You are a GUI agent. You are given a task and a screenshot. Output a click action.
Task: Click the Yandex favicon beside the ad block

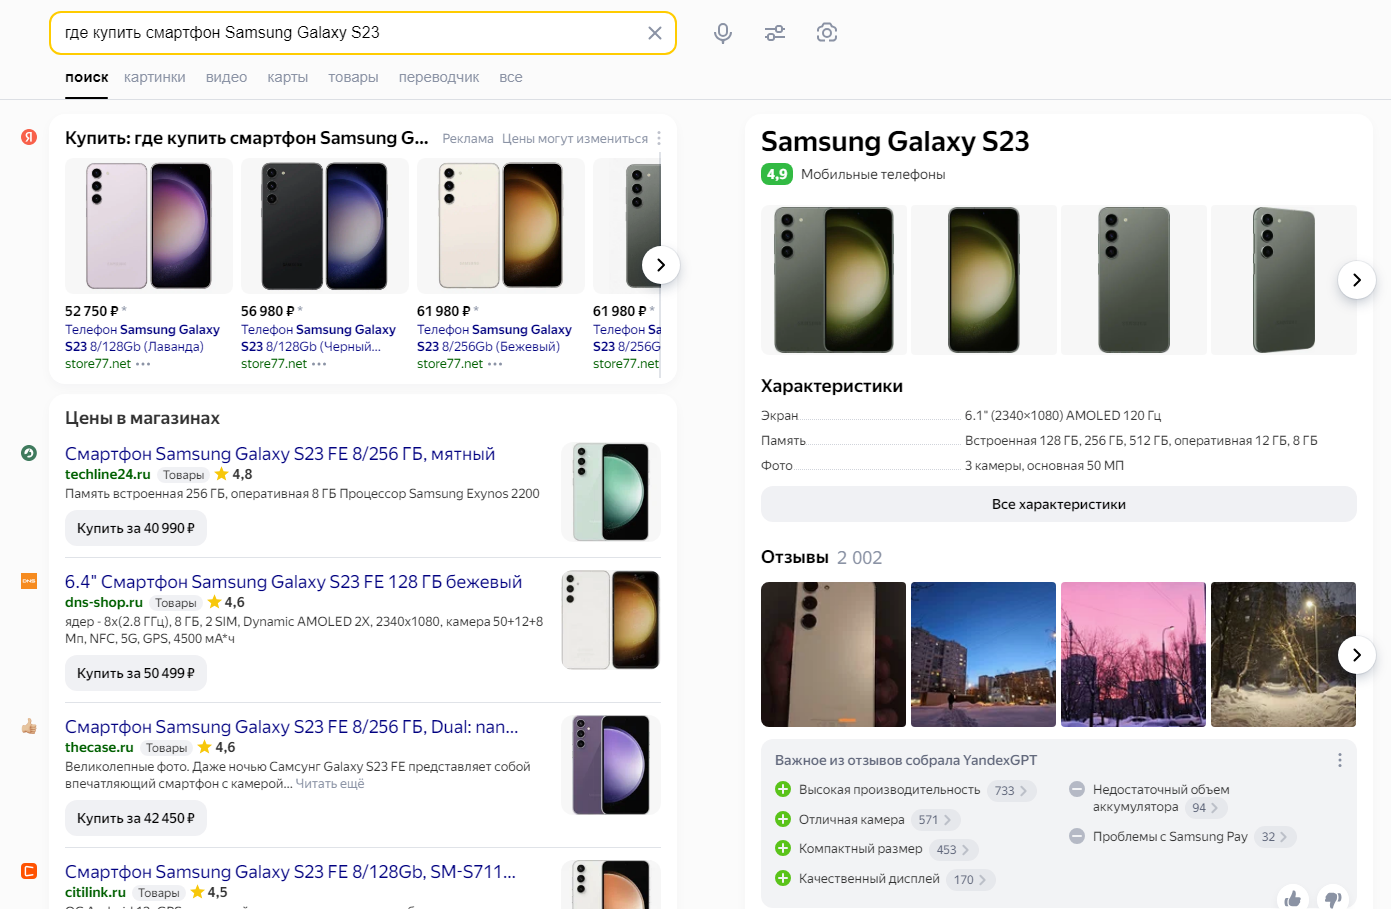pos(29,137)
